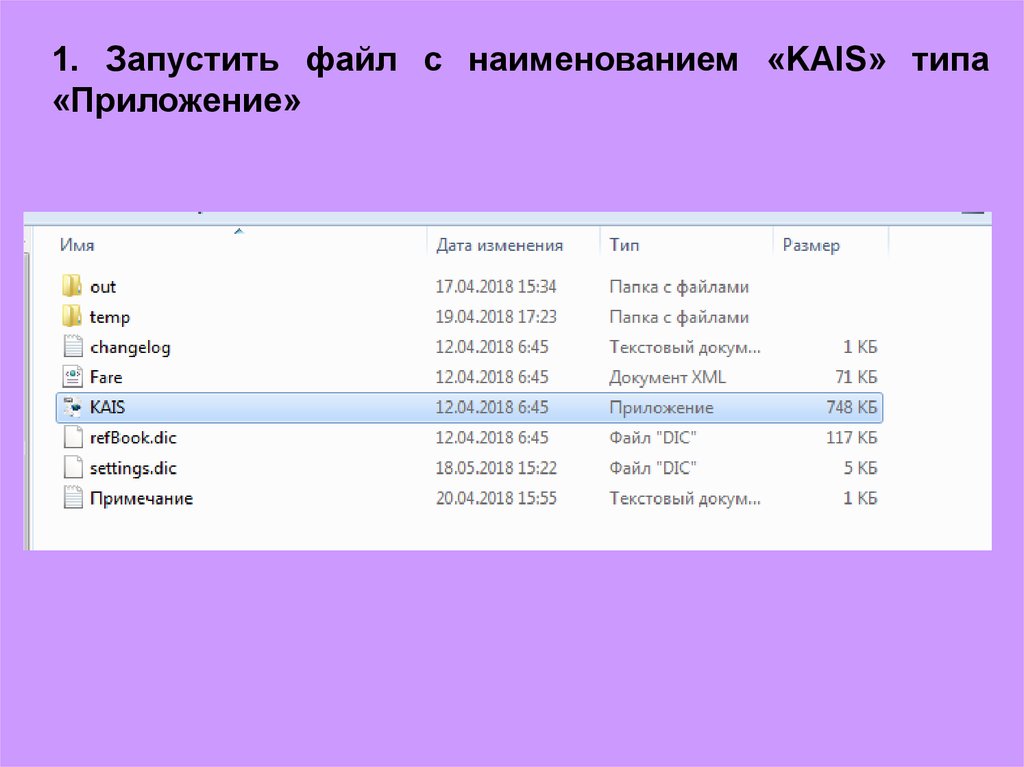Sort by the Тип column header
Image resolution: width=1024 pixels, height=767 pixels.
click(624, 245)
